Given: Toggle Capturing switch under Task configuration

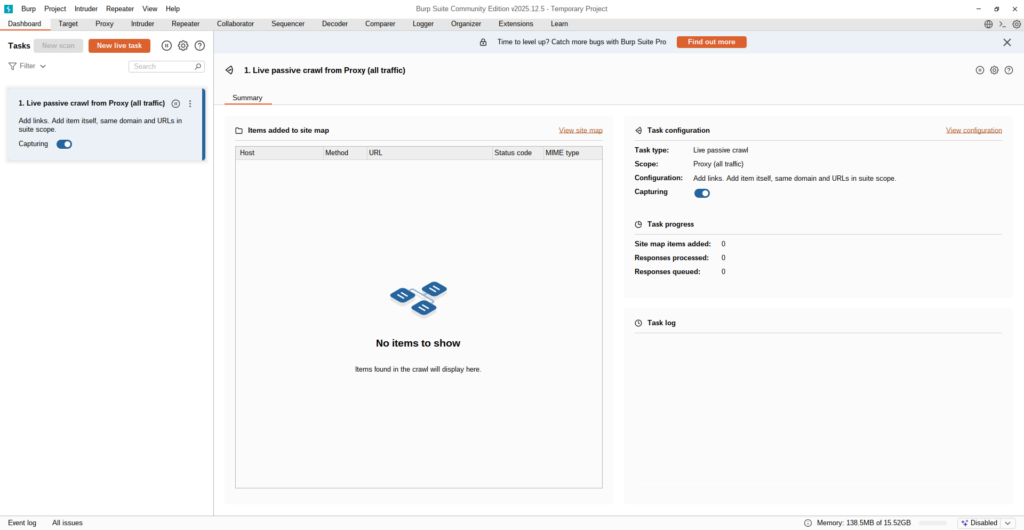Looking at the screenshot, I should [x=702, y=193].
